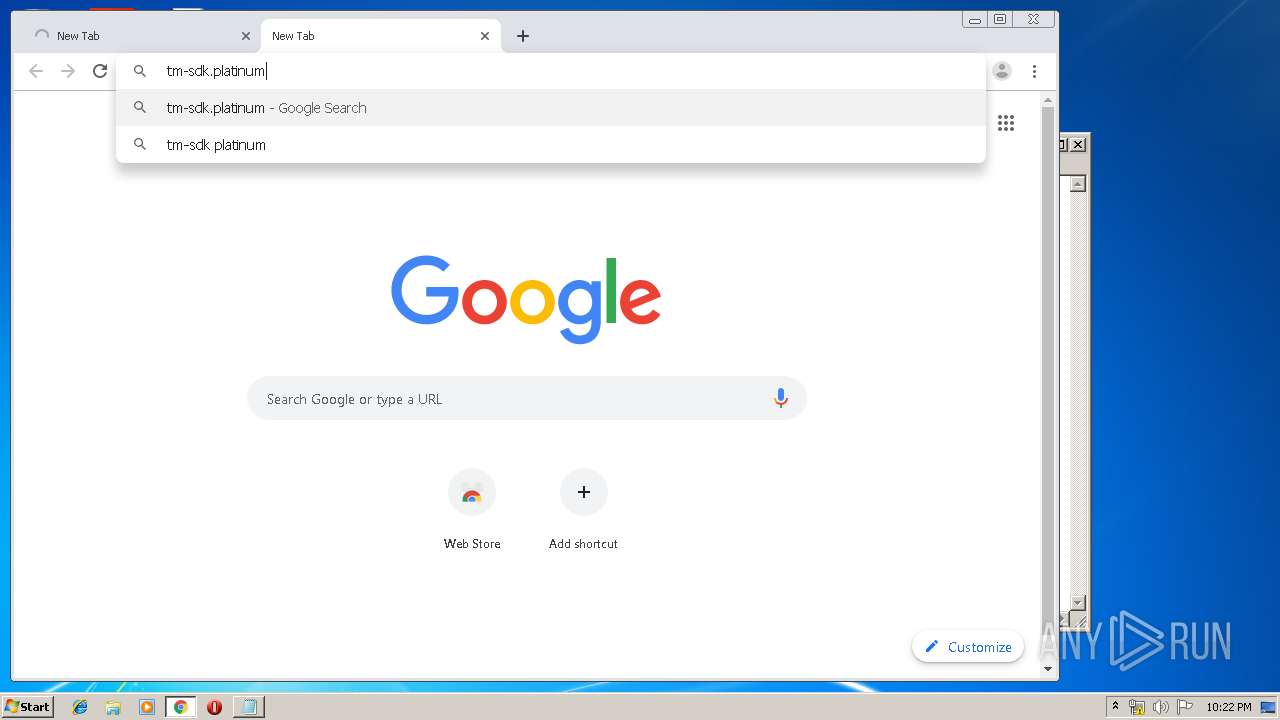
Task: Click the 10:22 PM clock
Action: [1228, 707]
